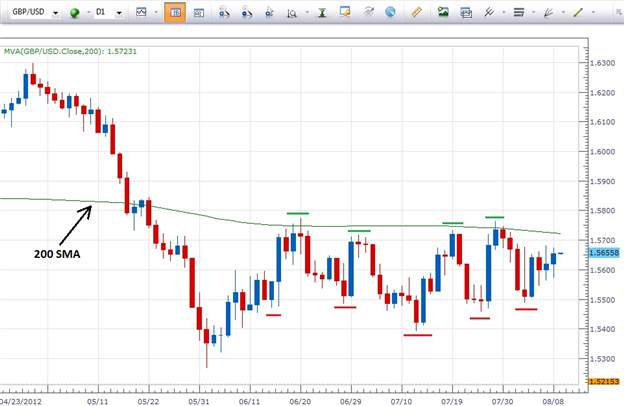Click the MVA(GBP/USD.Close,200) indicator label

coord(70,51)
